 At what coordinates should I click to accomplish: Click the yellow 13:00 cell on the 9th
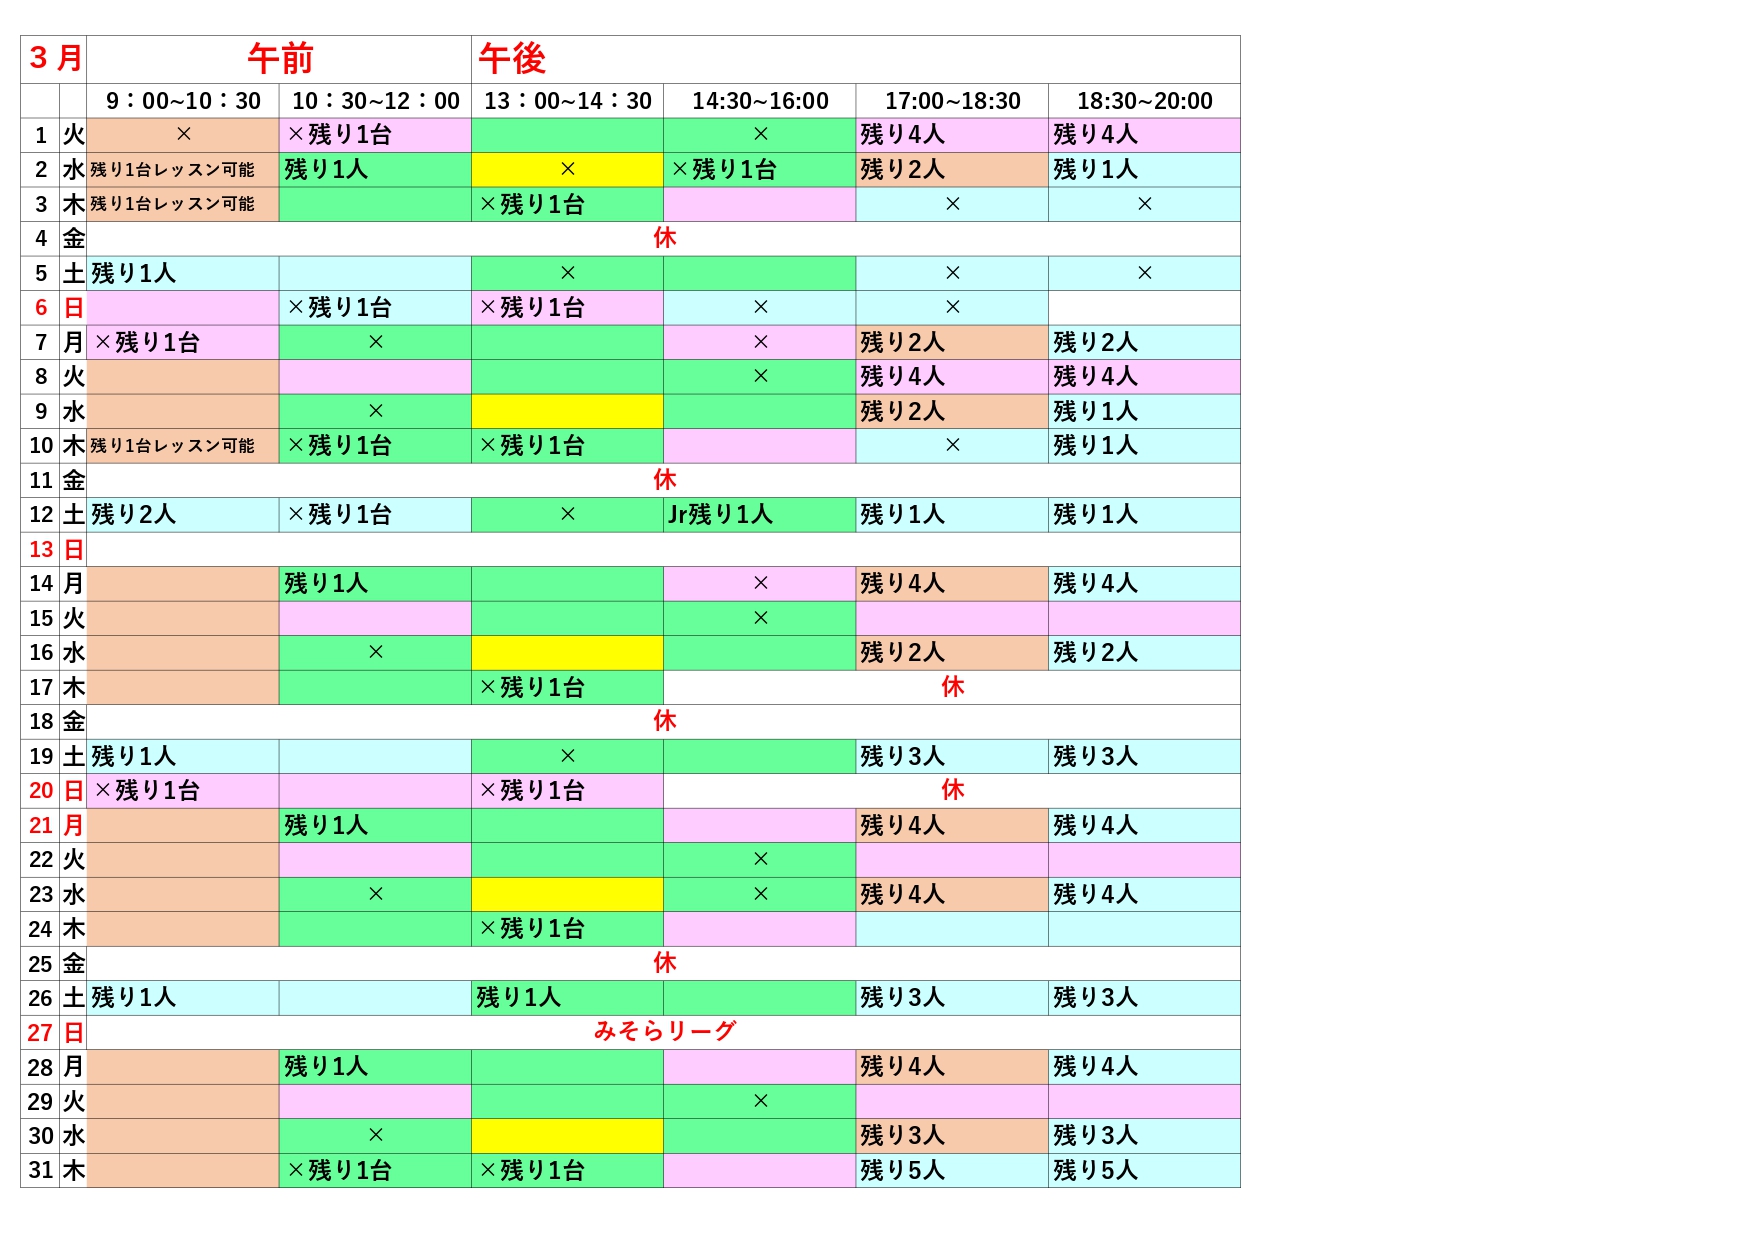click(x=567, y=411)
